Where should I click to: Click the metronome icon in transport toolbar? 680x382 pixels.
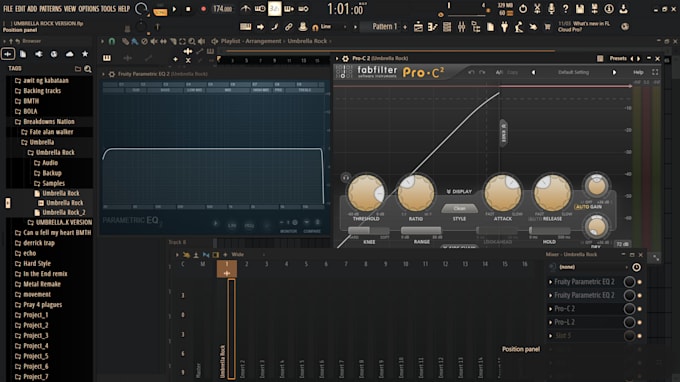click(x=245, y=9)
